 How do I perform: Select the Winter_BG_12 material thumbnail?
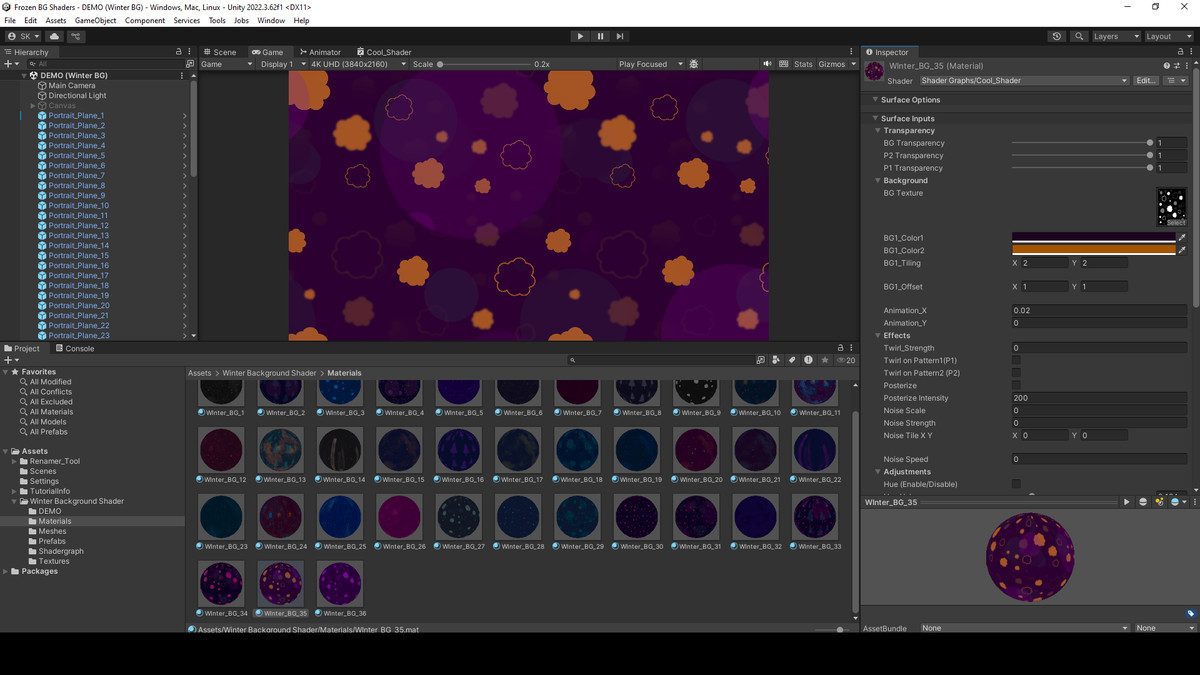point(221,450)
